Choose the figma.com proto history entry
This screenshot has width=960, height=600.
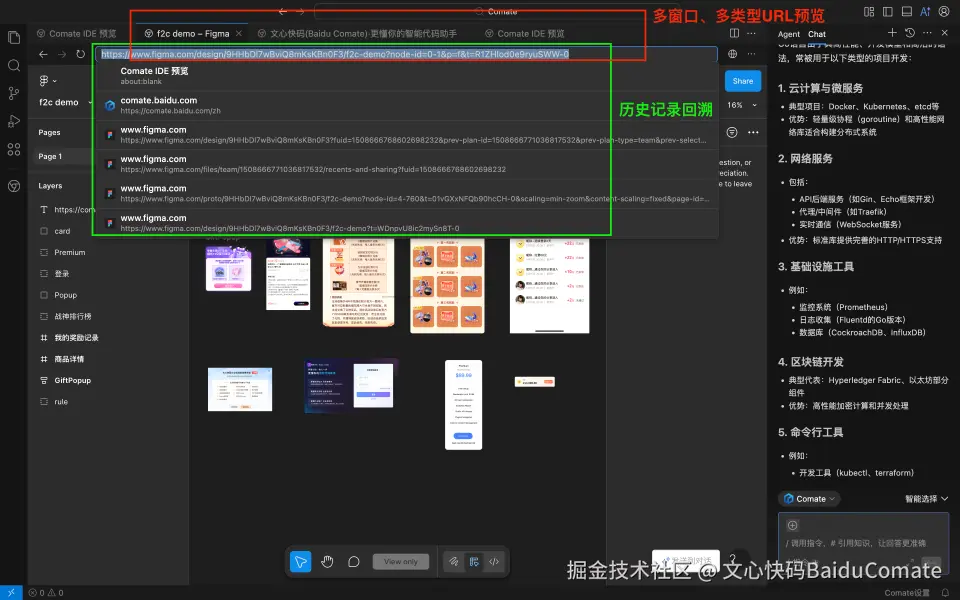pyautogui.click(x=407, y=193)
